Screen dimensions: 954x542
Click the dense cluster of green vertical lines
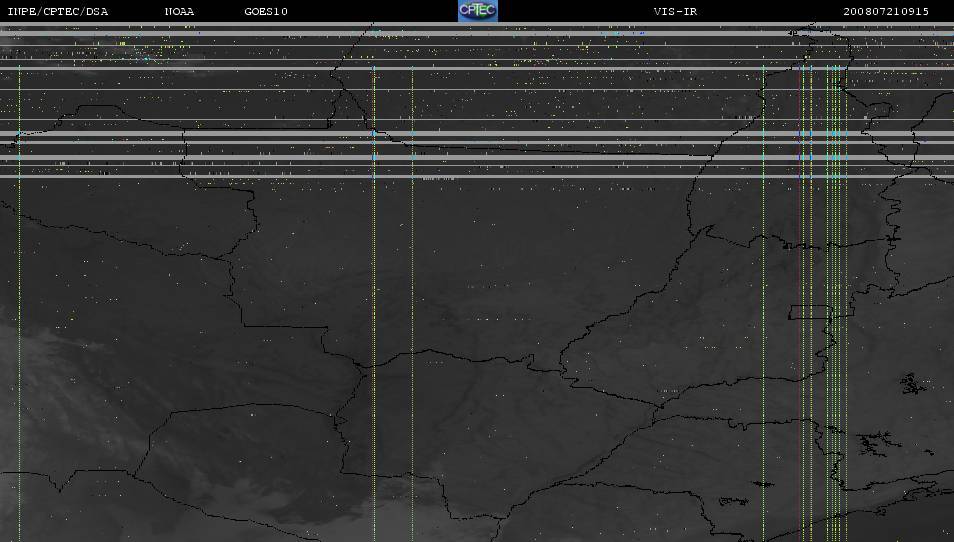coord(837,304)
